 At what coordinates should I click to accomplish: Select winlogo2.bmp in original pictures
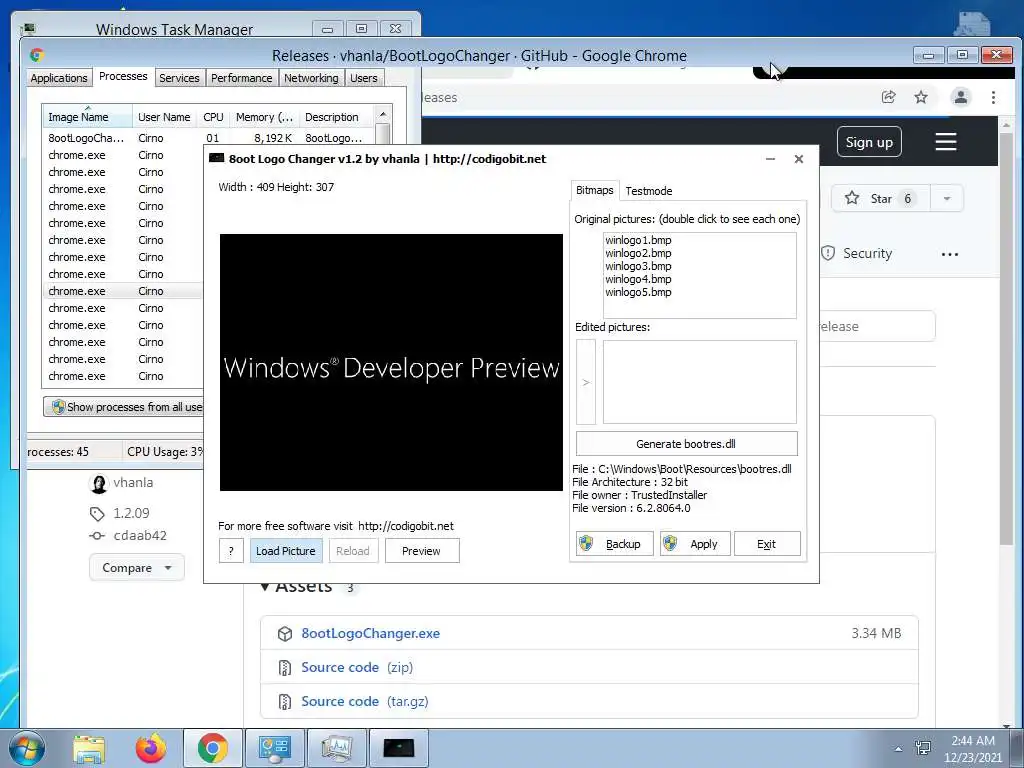[638, 253]
